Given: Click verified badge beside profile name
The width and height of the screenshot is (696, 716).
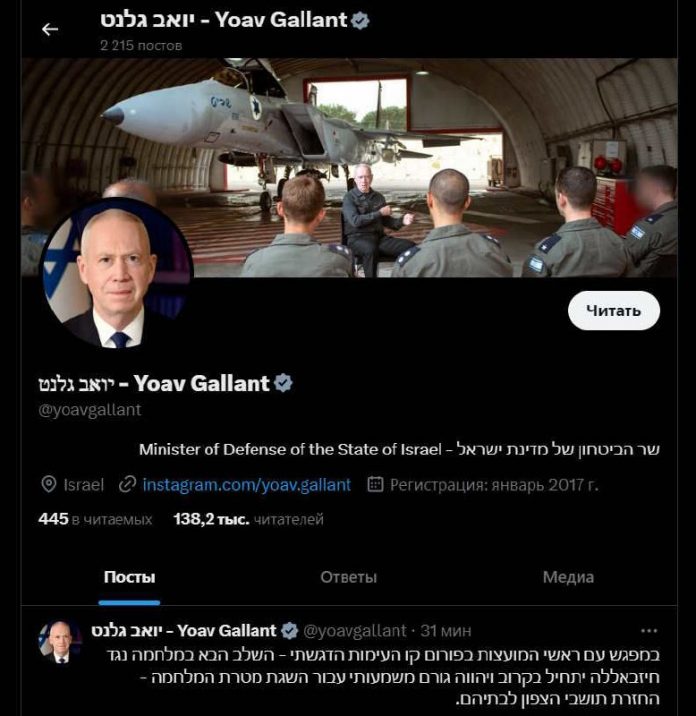Looking at the screenshot, I should point(283,382).
